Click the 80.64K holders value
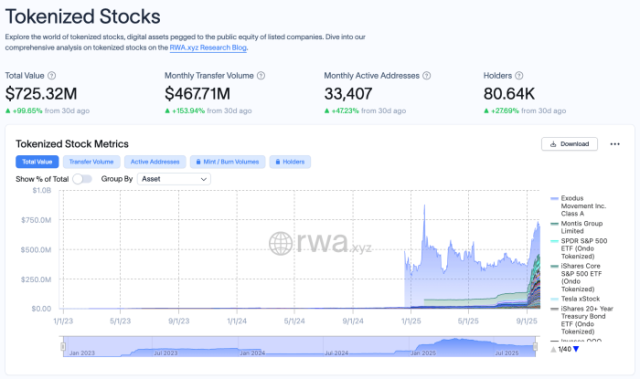The image size is (640, 379). 509,94
